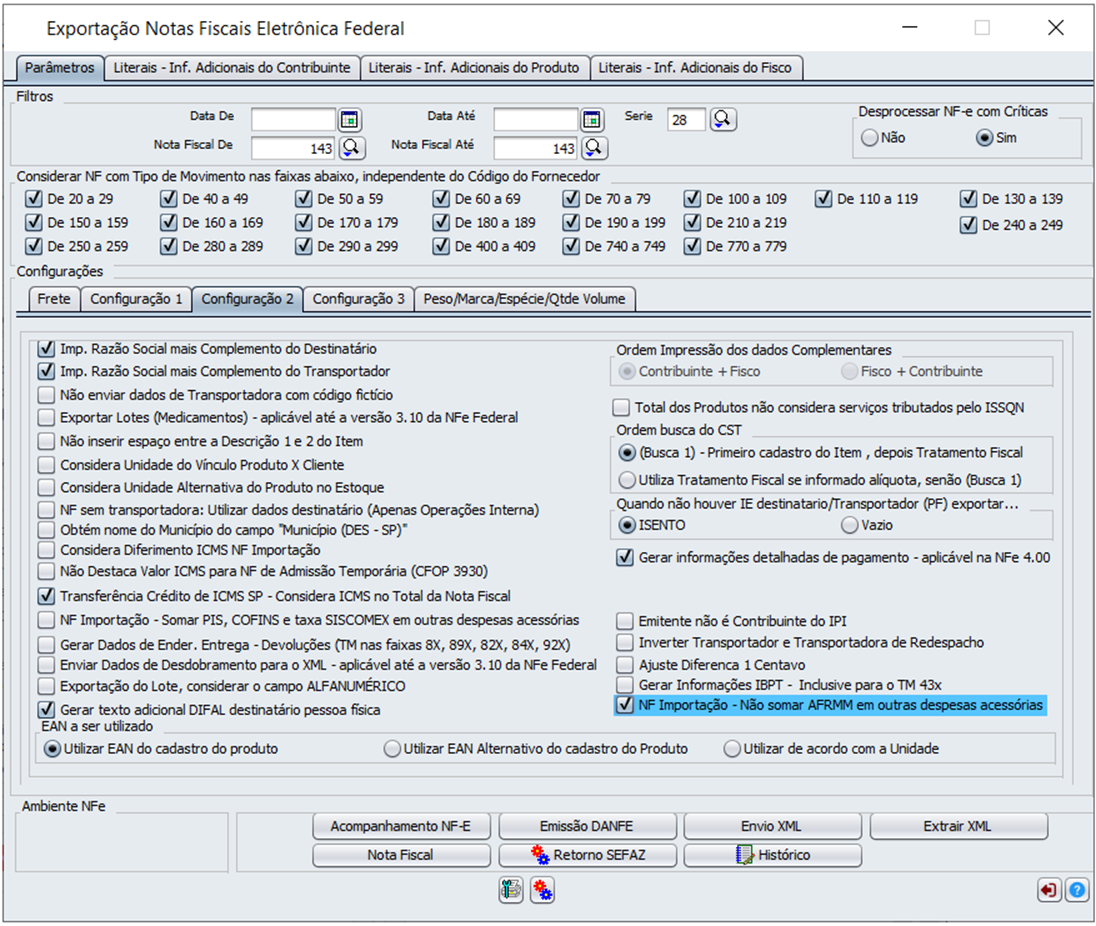1096x926 pixels.
Task: Click the Nota Fiscal De field
Action: point(294,147)
